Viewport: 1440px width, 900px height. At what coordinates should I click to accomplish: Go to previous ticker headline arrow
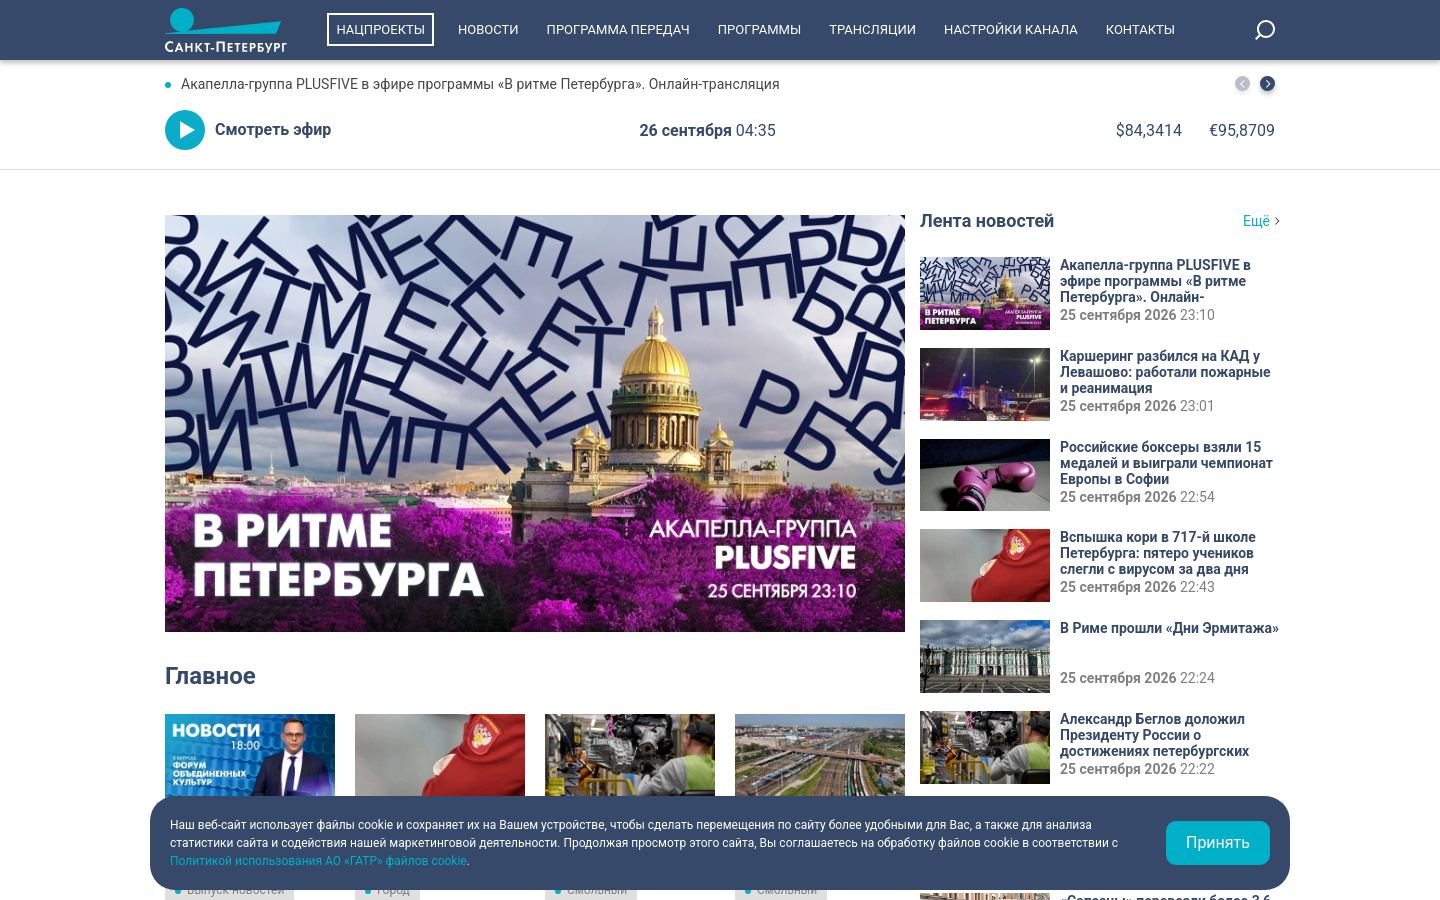pos(1242,84)
